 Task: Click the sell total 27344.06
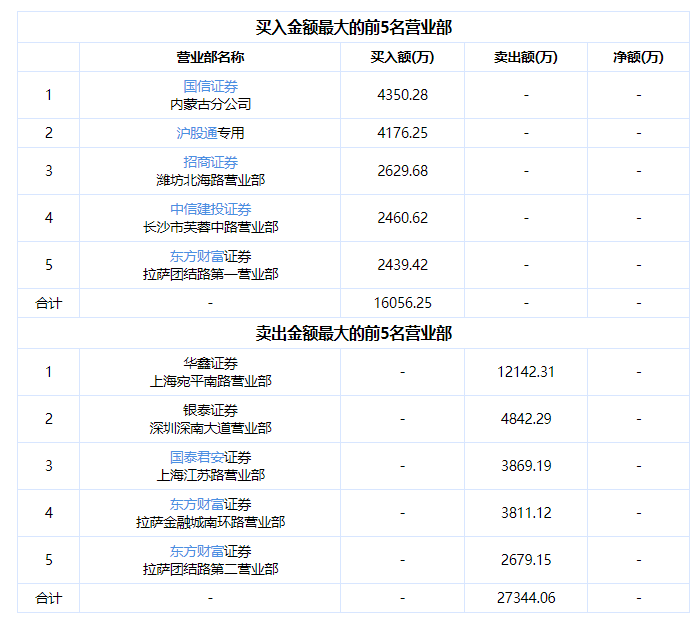(526, 597)
